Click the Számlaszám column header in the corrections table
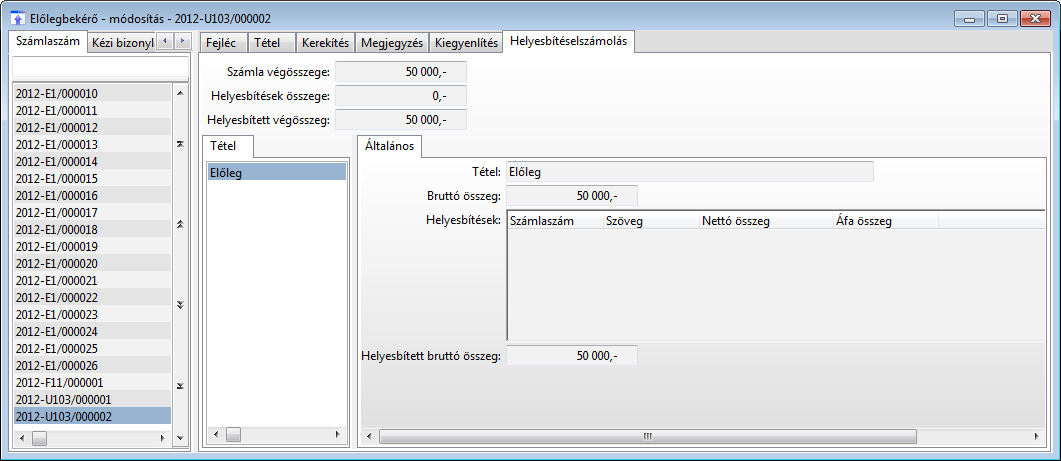The width and height of the screenshot is (1061, 461). (555, 220)
